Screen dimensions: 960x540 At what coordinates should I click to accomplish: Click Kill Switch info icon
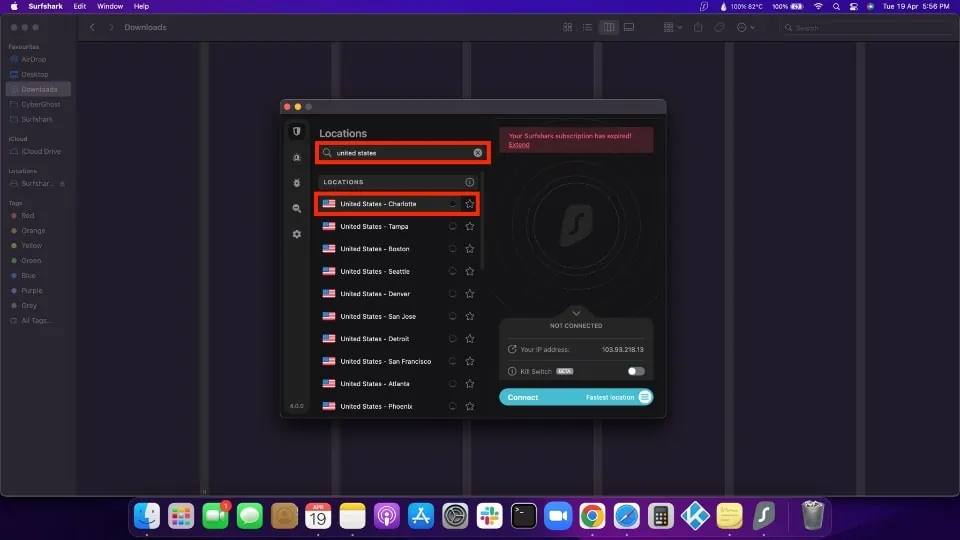[512, 372]
